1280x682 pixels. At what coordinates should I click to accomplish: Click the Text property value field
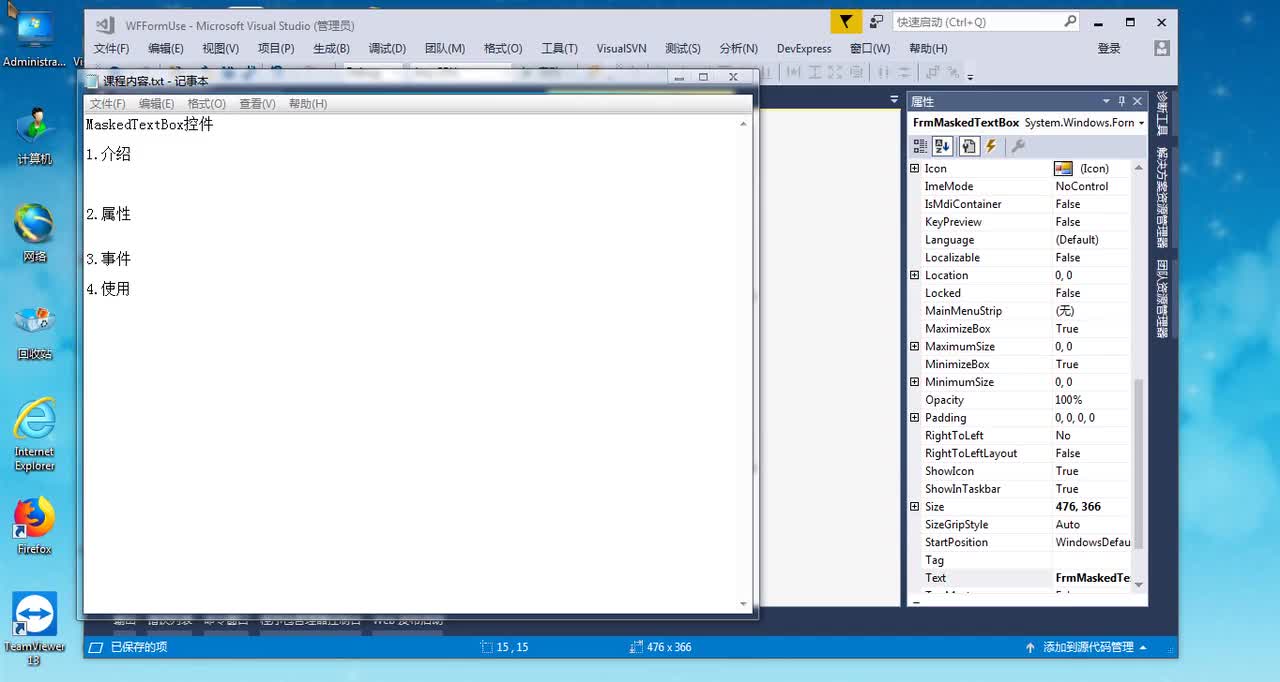[x=1092, y=578]
